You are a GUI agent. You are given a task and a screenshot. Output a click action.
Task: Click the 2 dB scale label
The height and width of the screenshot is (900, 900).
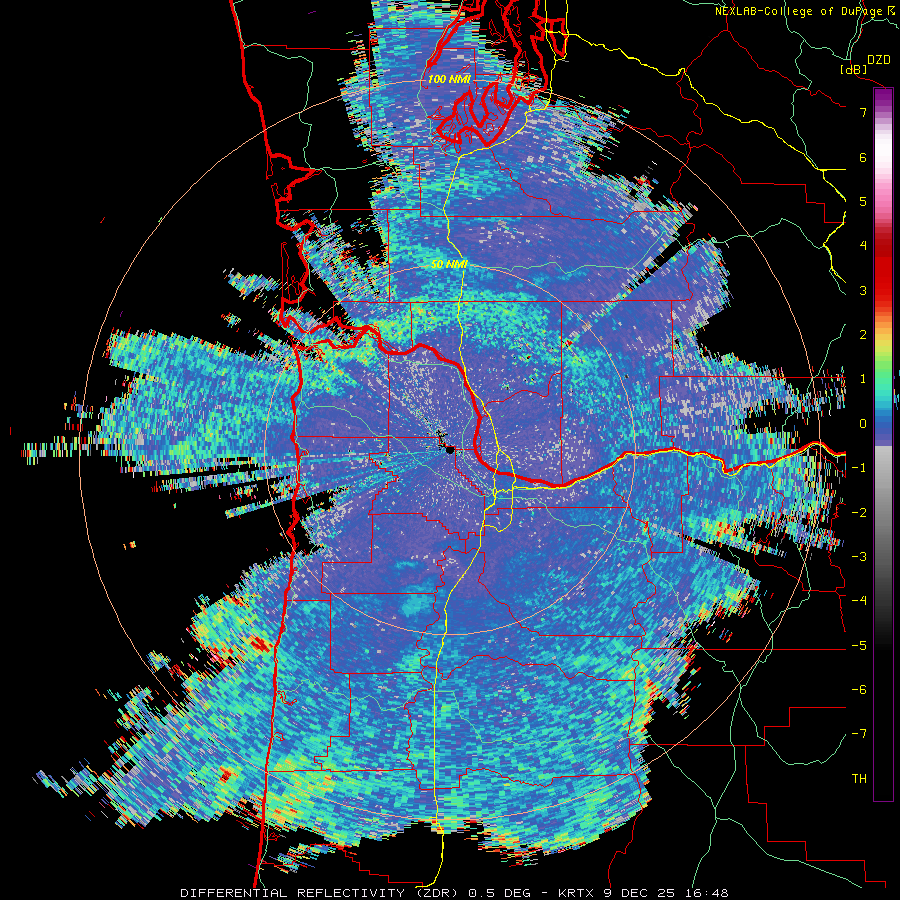coord(863,335)
